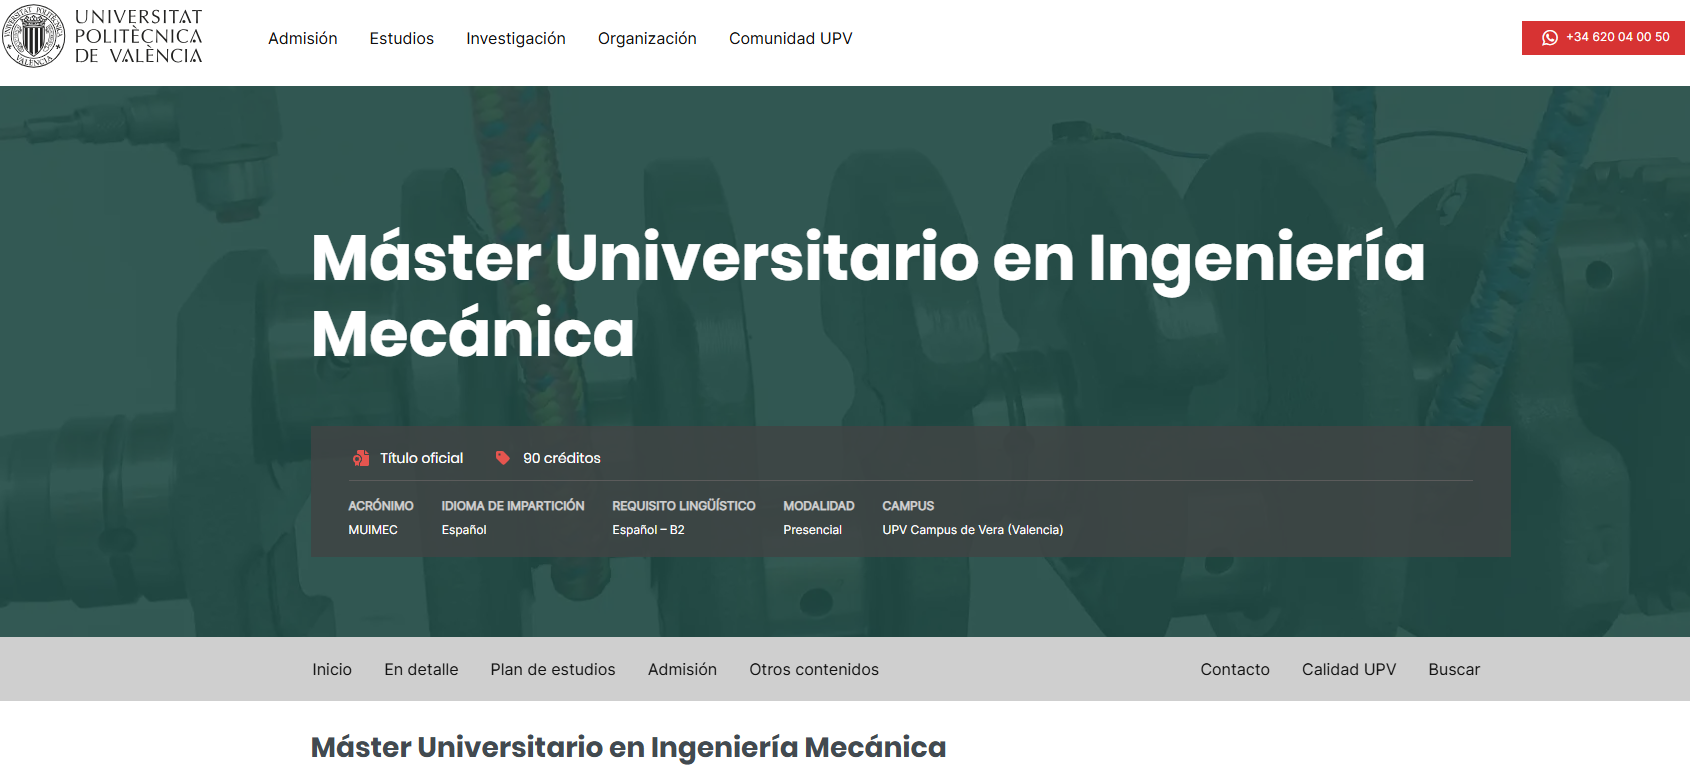Click the Buscar link
The width and height of the screenshot is (1690, 767).
[x=1454, y=669]
